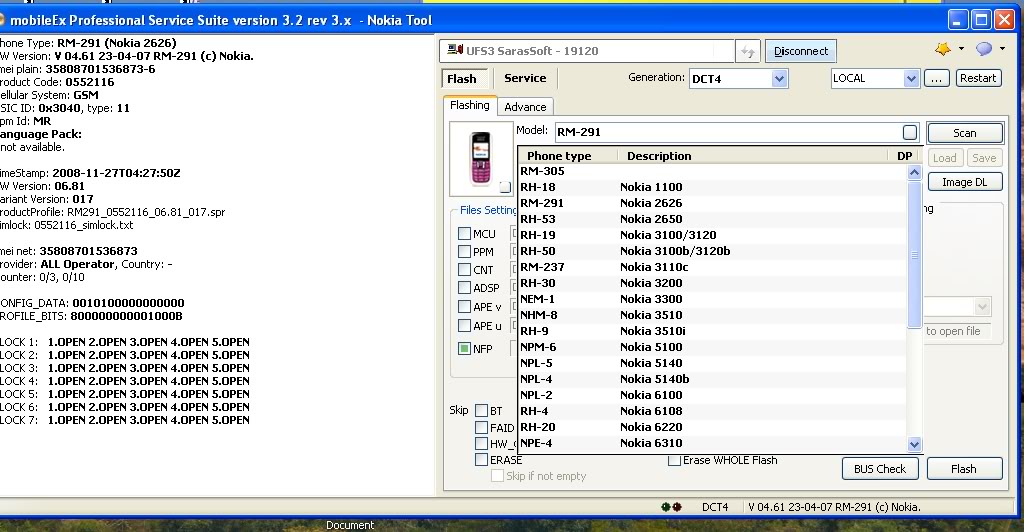Click the DP column header
The image size is (1024, 532).
coord(904,156)
